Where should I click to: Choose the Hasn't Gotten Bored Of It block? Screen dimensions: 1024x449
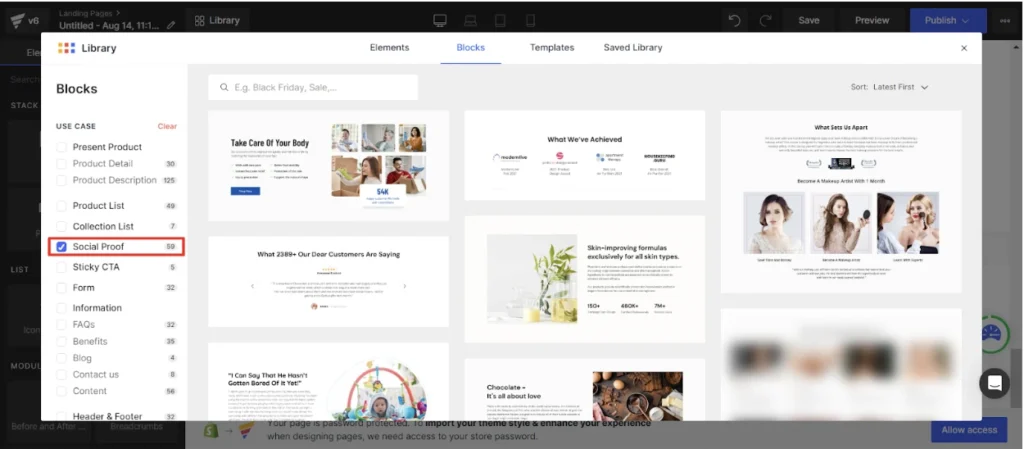click(328, 382)
